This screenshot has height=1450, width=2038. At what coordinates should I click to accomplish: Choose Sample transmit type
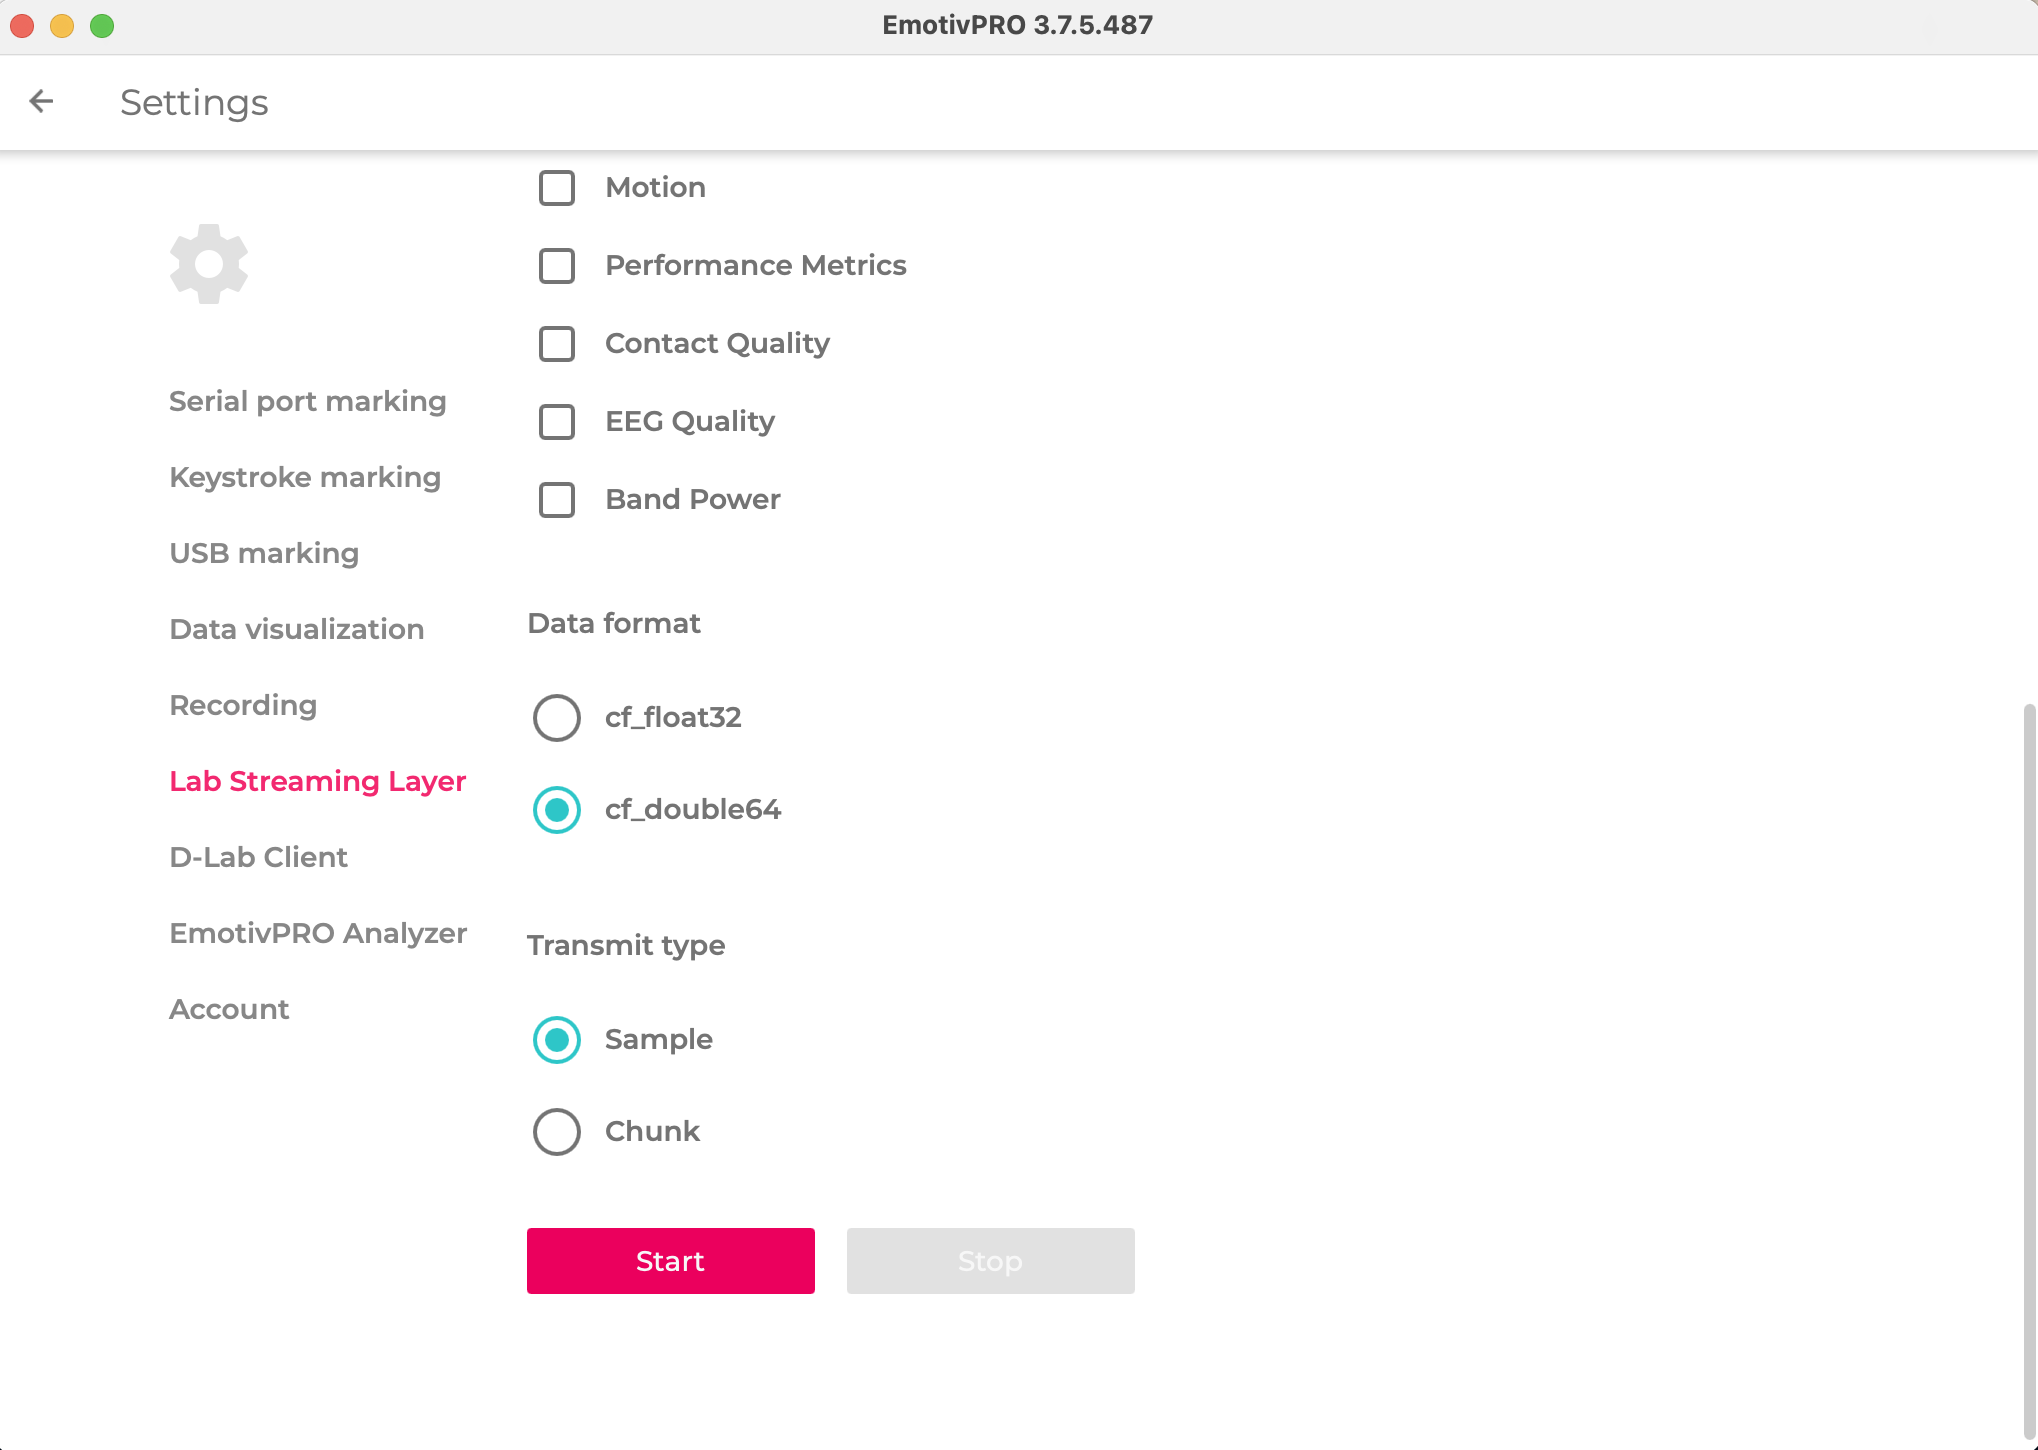click(556, 1039)
